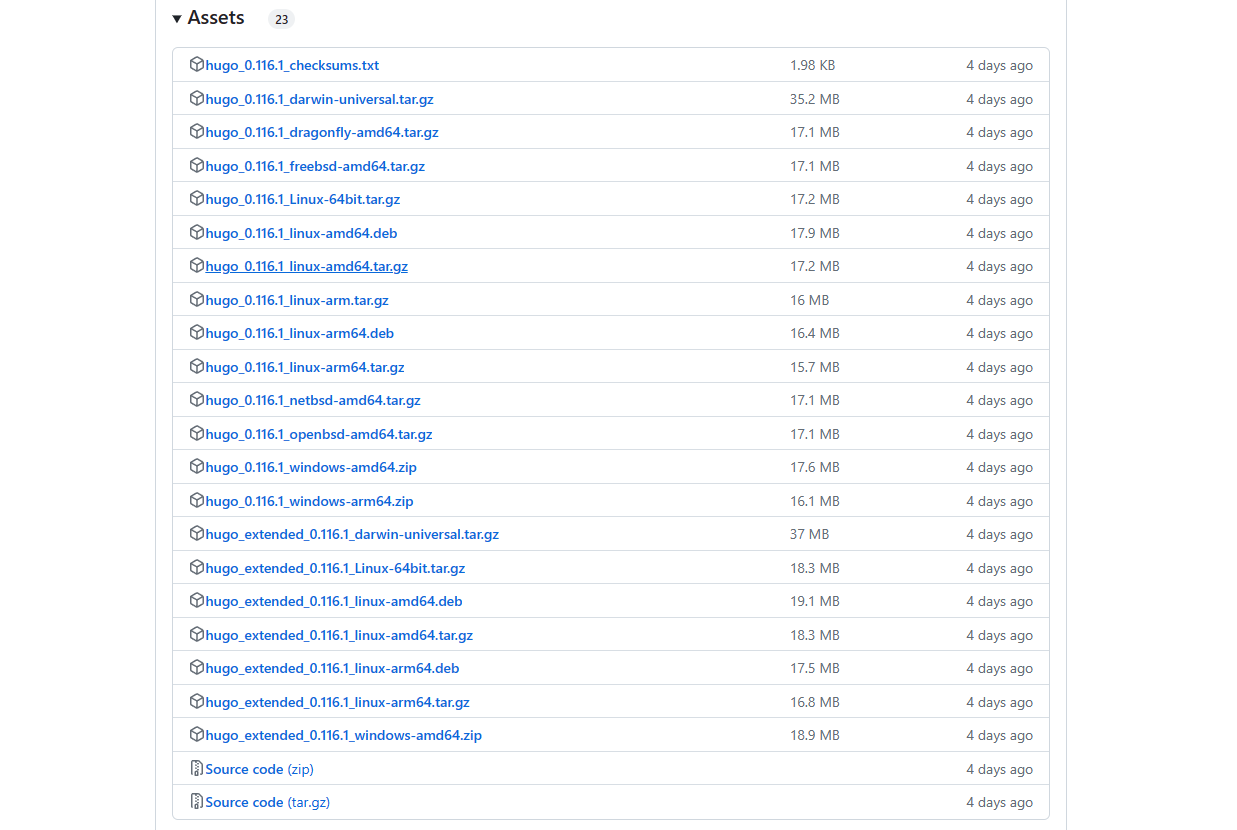The width and height of the screenshot is (1237, 830).
Task: Click package icon beside hugo_0.116.1_freebsd-amd64.tar.gz
Action: click(x=197, y=166)
